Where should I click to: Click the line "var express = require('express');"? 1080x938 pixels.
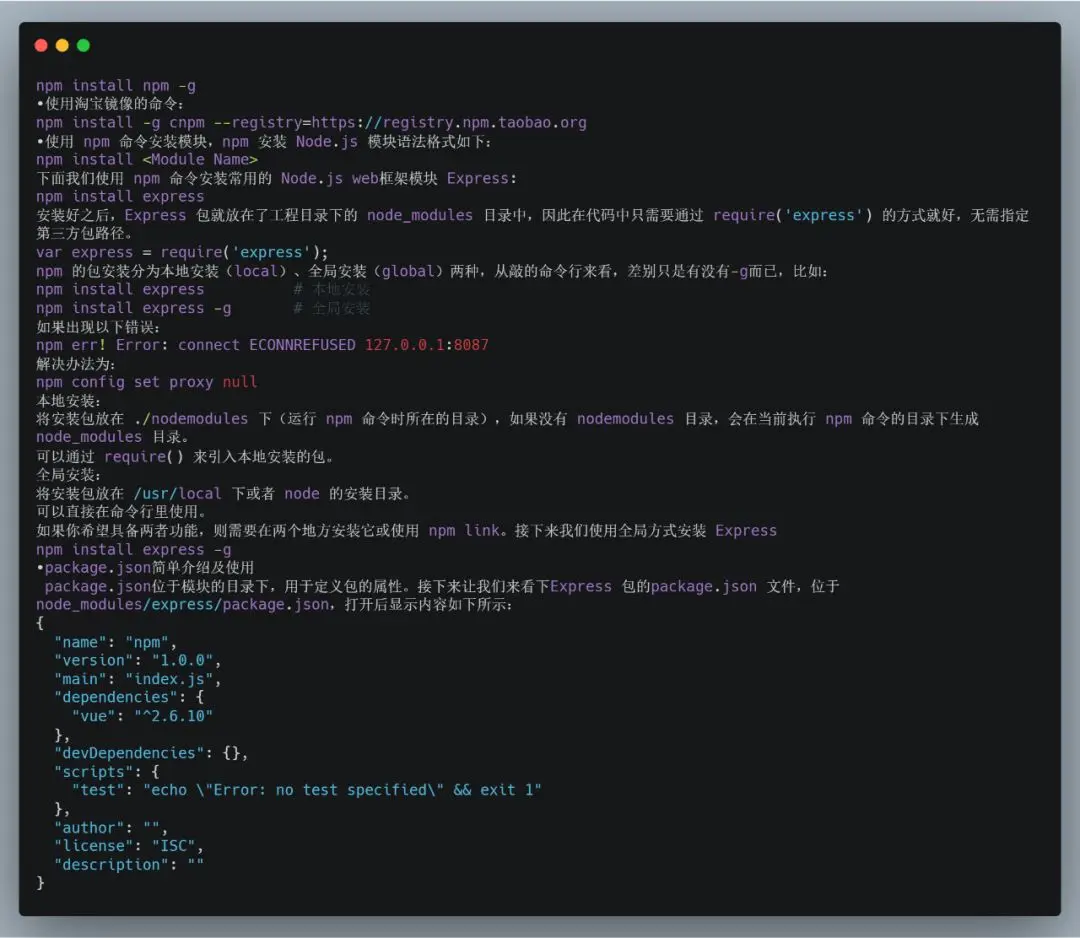tap(182, 253)
